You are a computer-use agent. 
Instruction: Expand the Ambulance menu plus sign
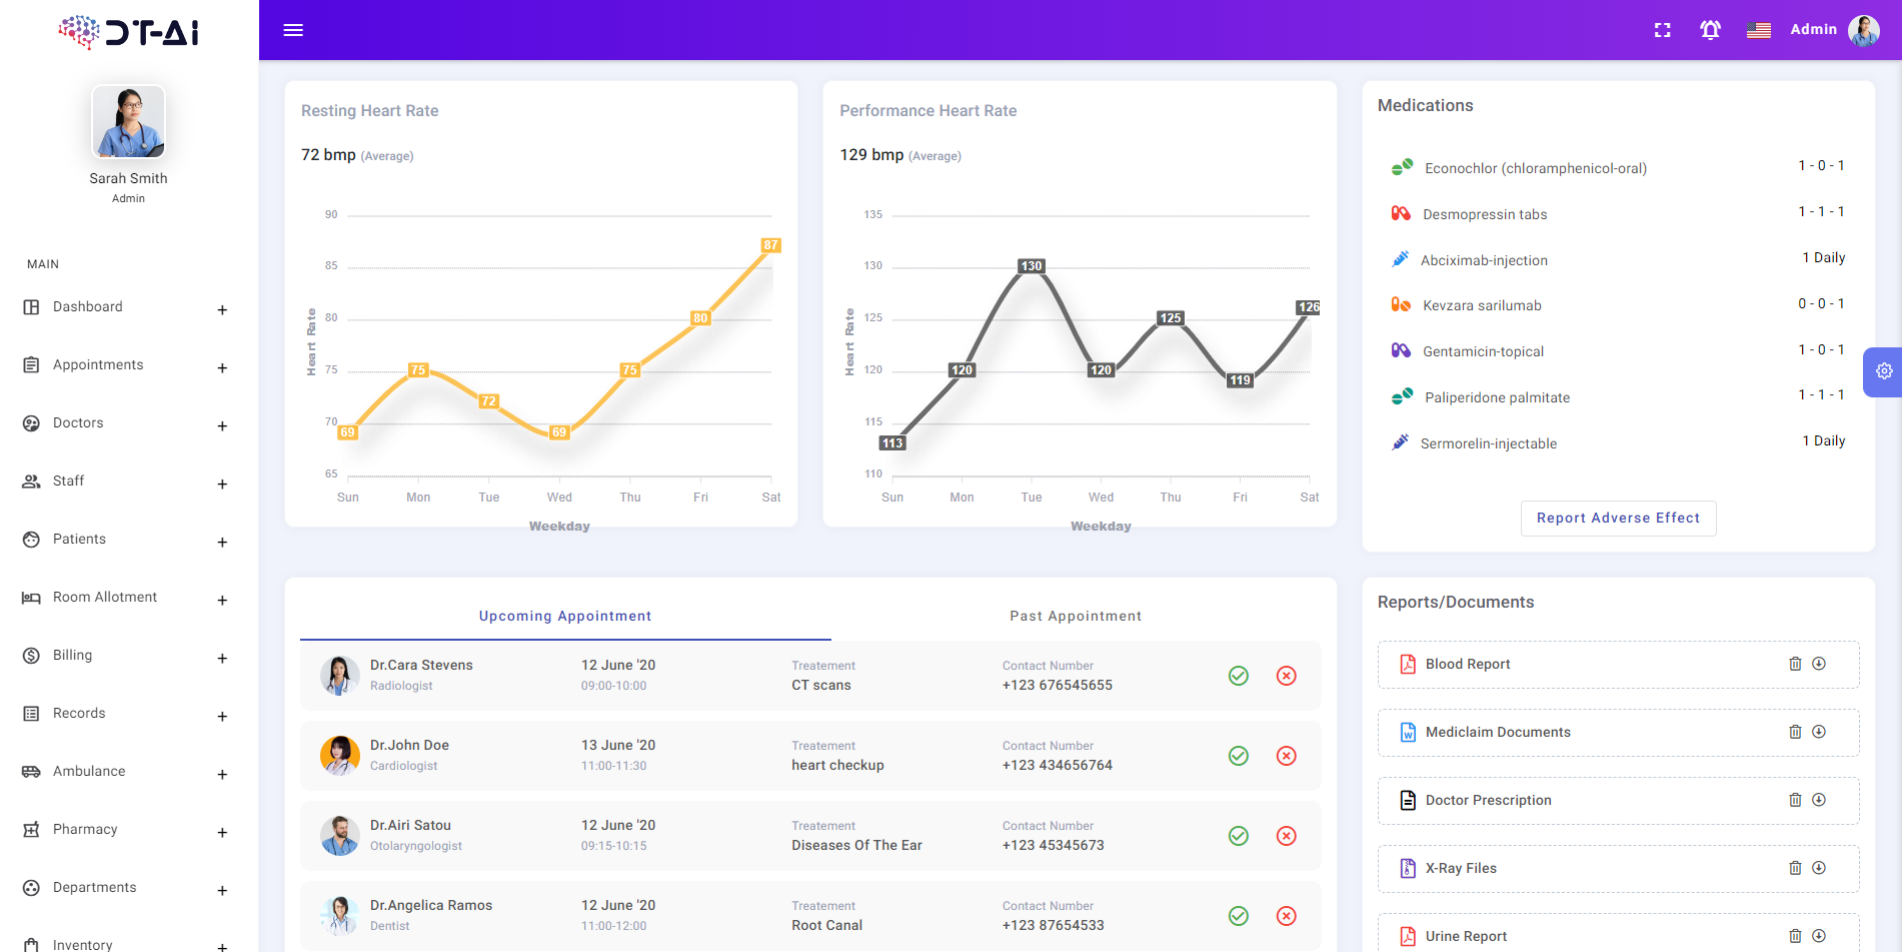click(222, 774)
